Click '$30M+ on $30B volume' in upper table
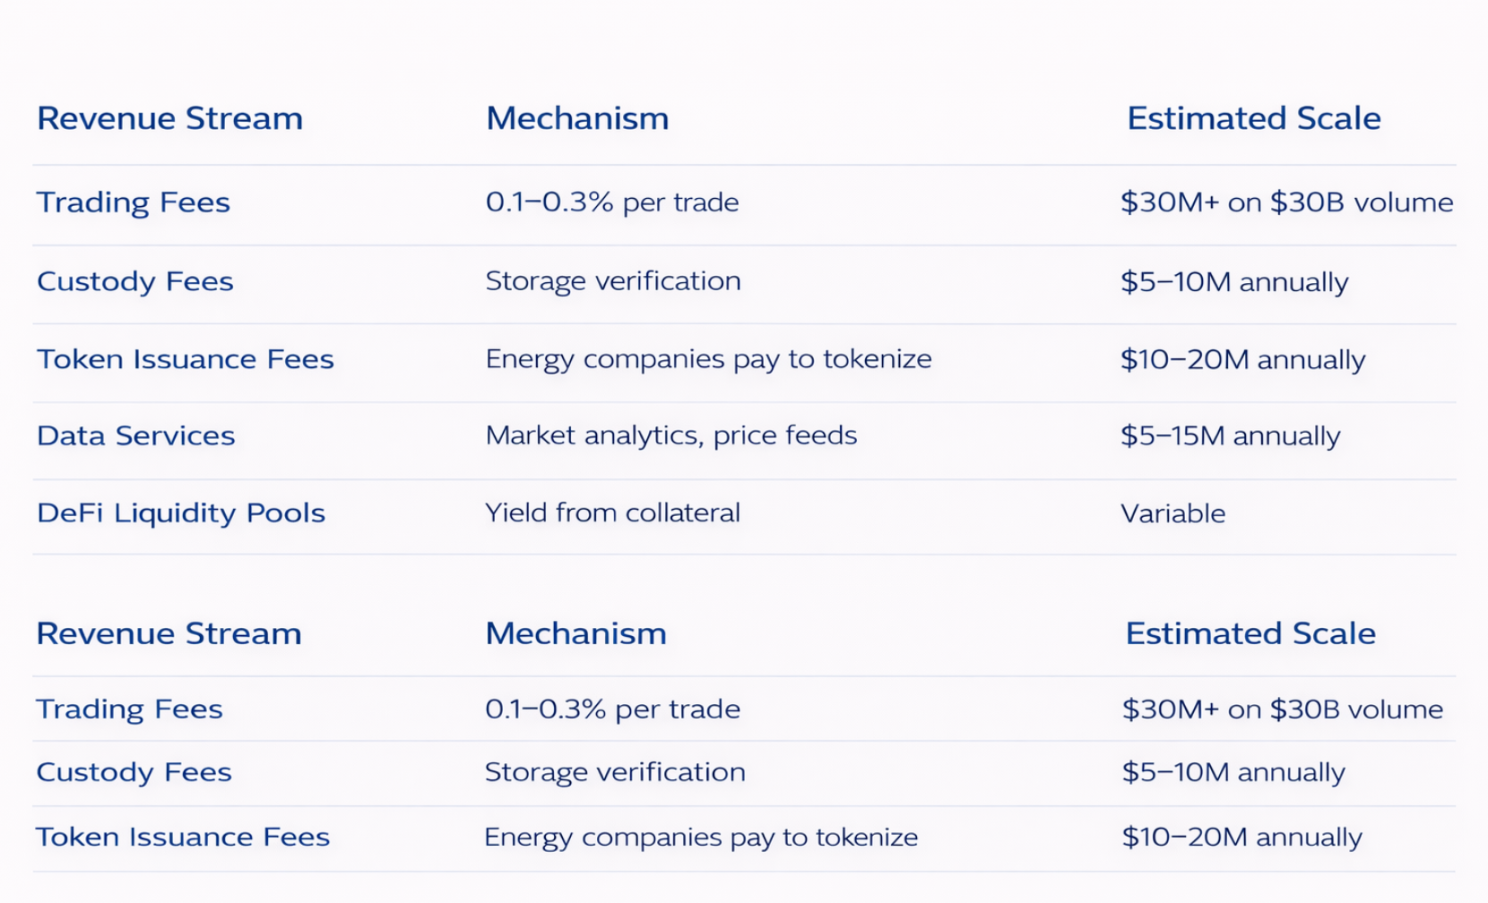Screen dimensions: 1488x903 [1286, 203]
